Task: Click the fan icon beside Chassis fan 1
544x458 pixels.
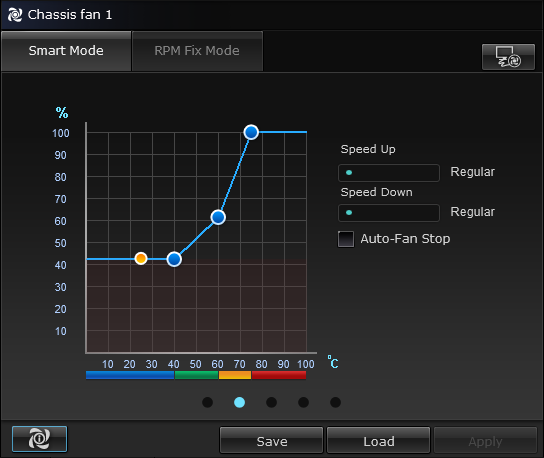Action: 15,15
